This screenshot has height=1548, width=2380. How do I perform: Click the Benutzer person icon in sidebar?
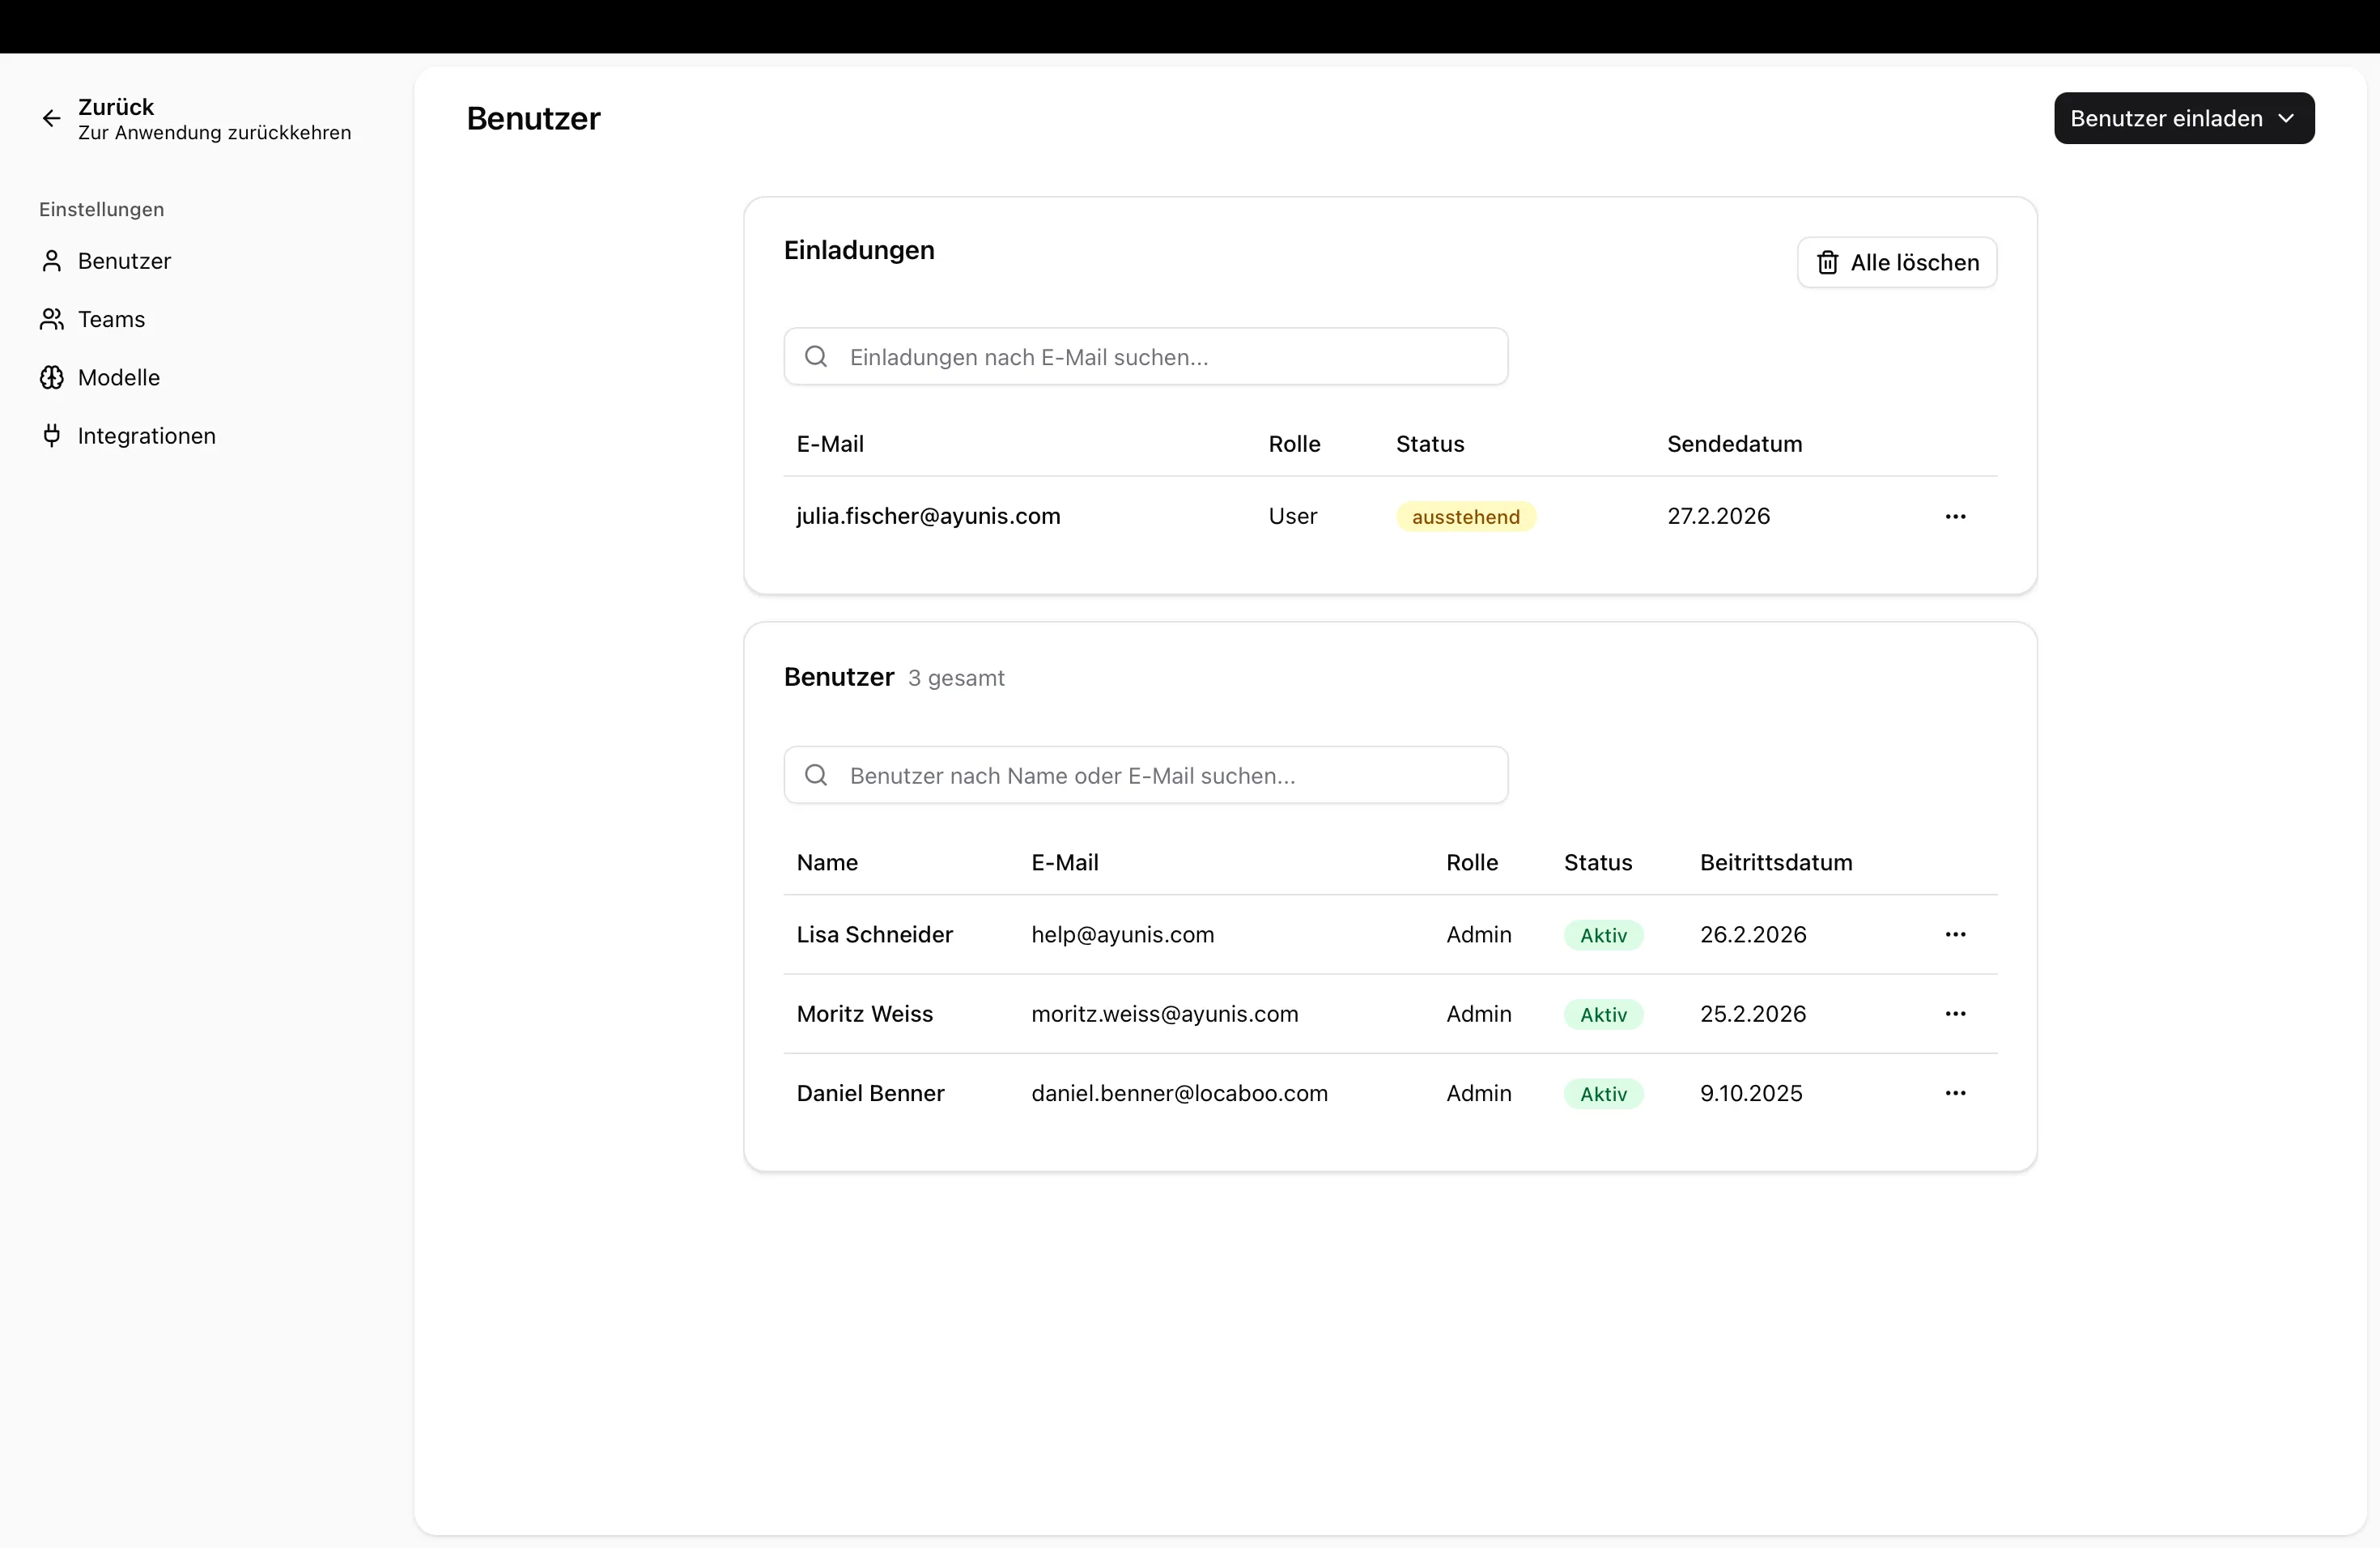coord(51,261)
